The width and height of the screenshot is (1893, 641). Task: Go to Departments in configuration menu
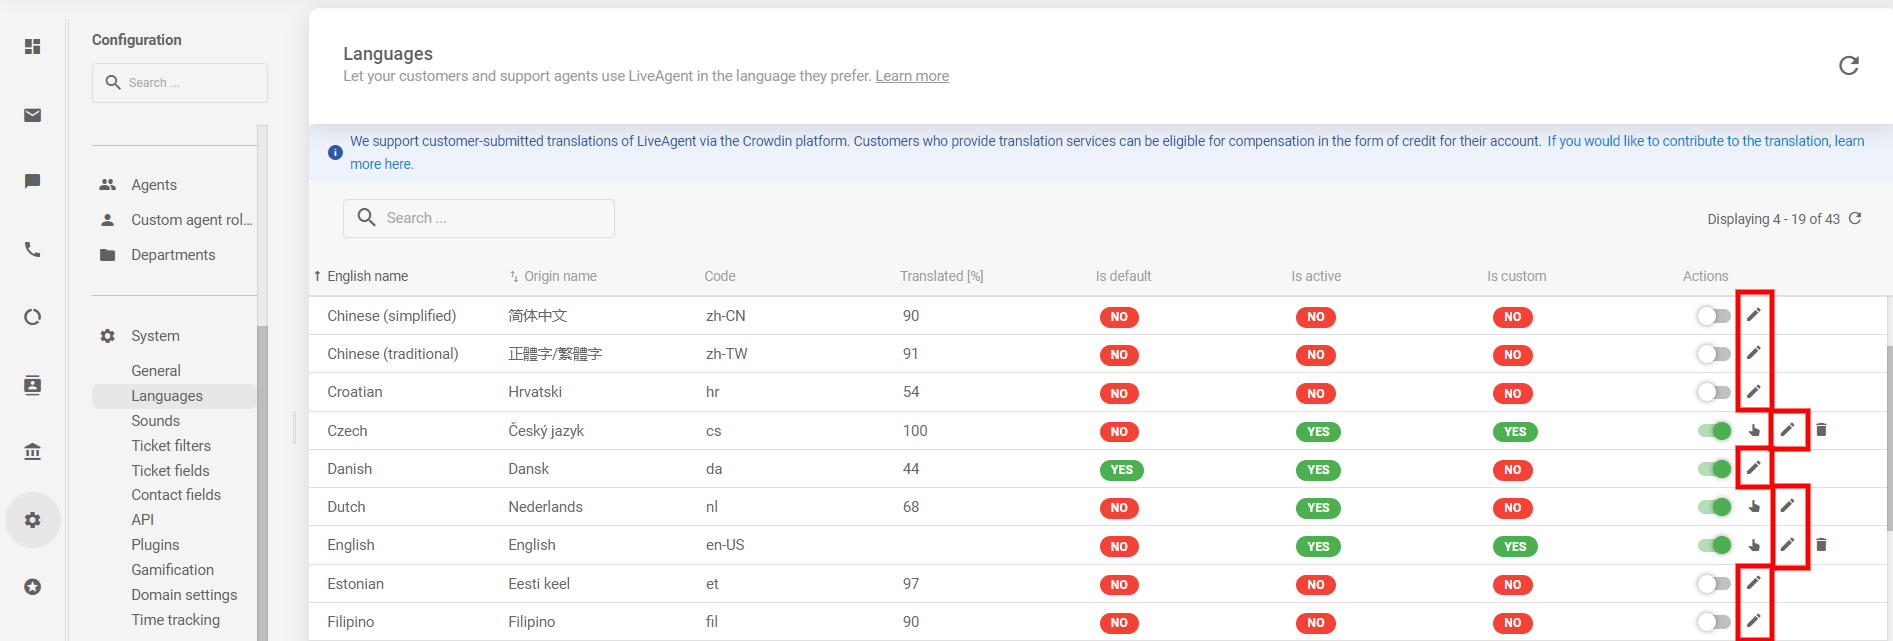point(173,255)
